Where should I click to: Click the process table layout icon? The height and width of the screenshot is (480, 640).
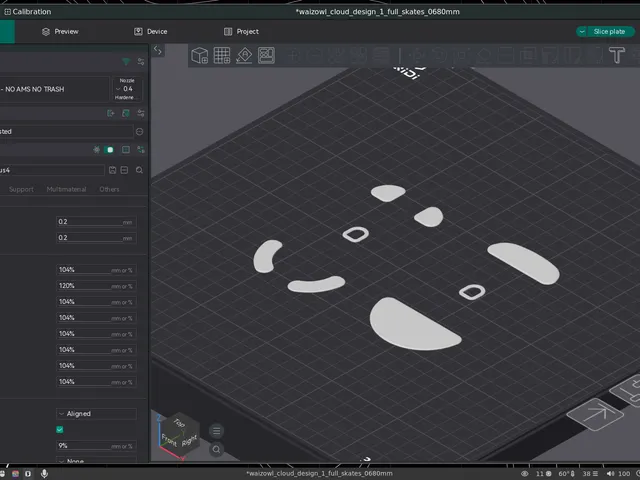pyautogui.click(x=126, y=150)
